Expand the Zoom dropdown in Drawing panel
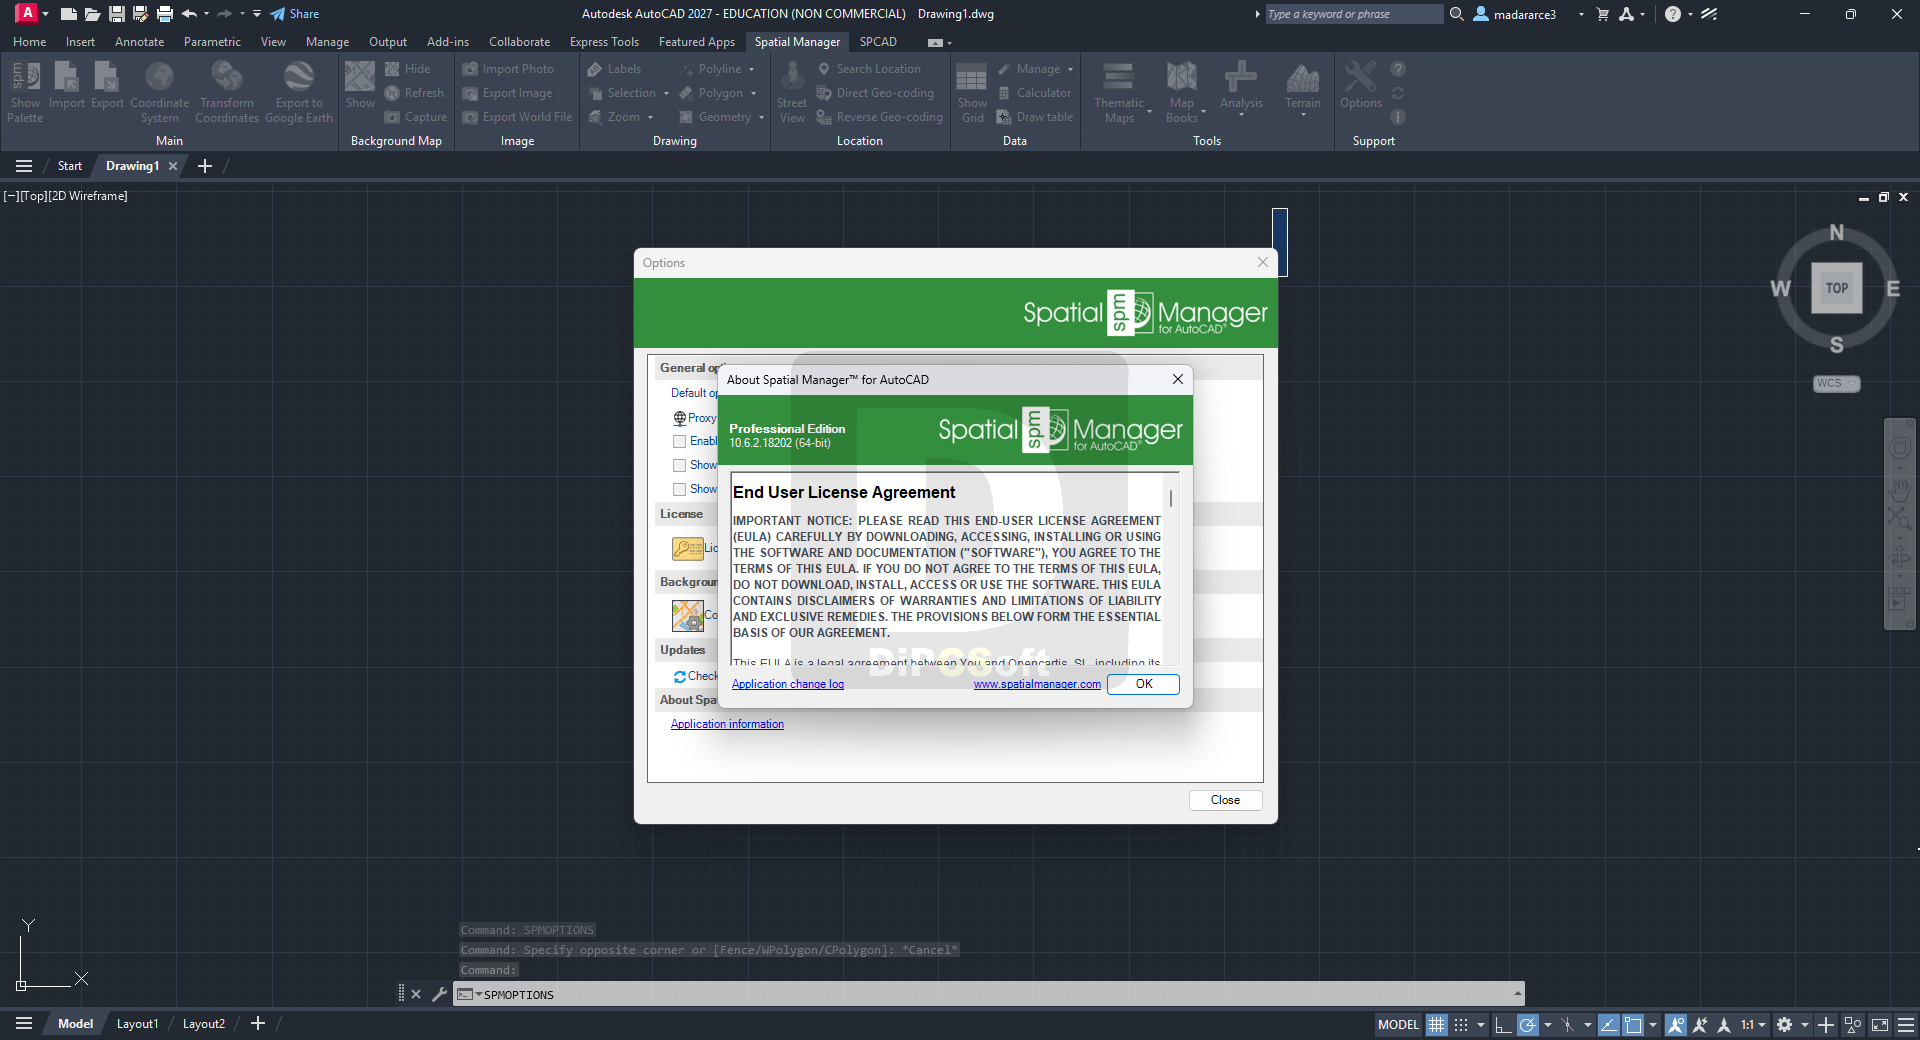This screenshot has height=1040, width=1920. (650, 117)
